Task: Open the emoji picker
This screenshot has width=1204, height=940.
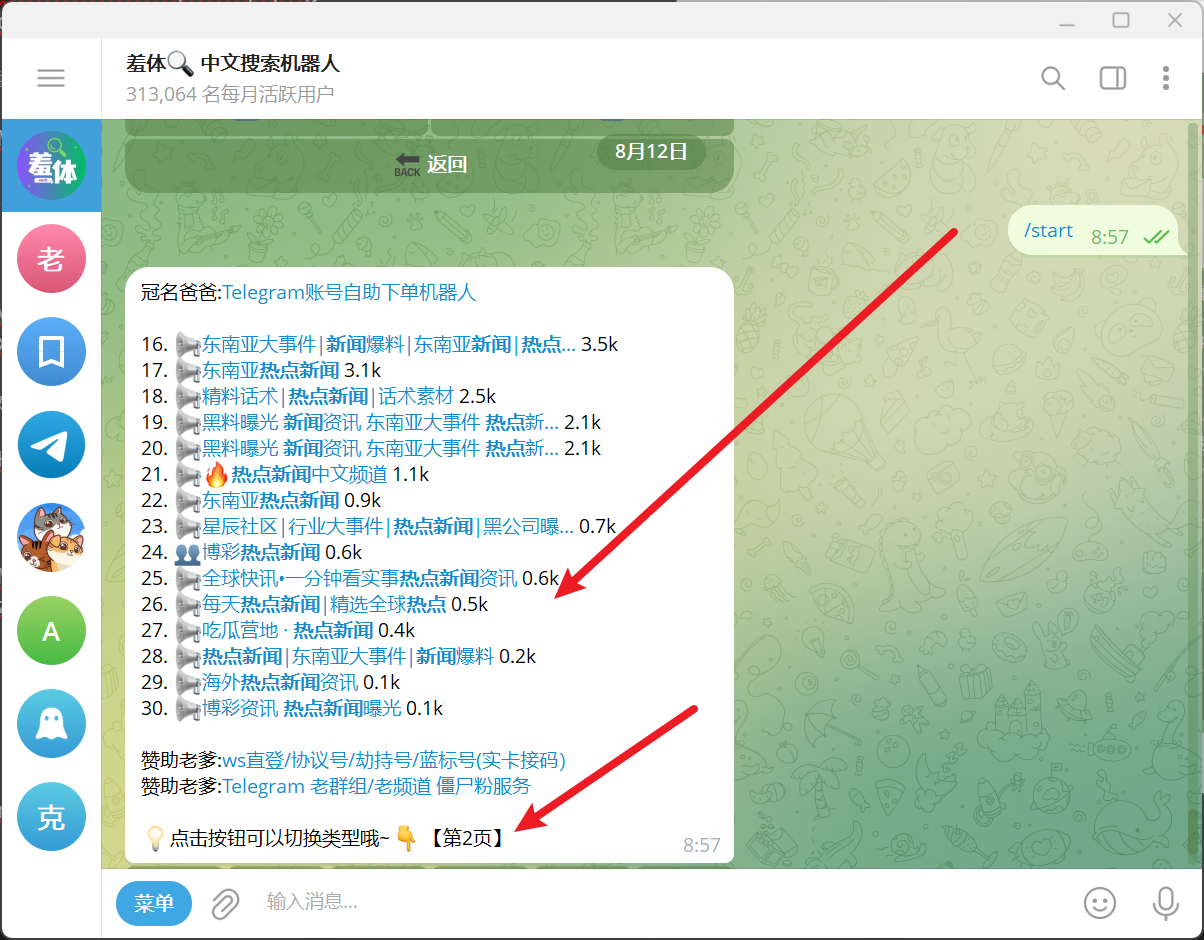Action: 1099,903
